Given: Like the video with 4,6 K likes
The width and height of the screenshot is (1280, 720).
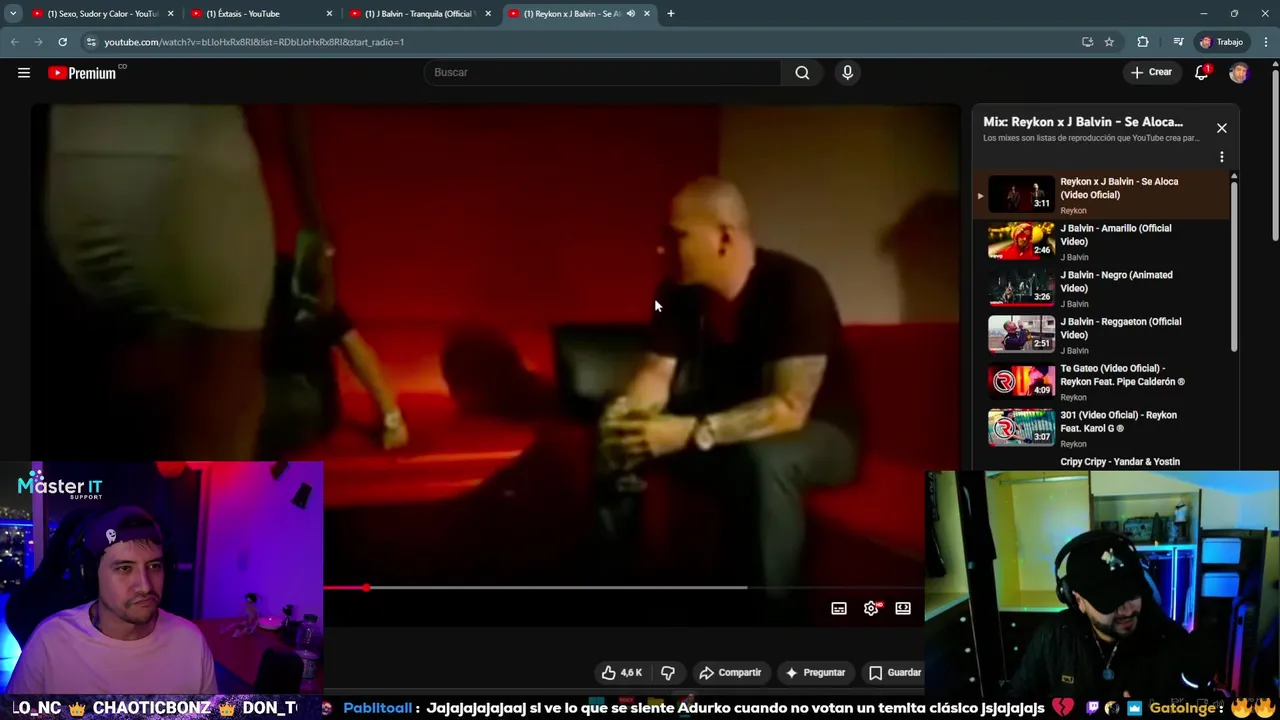Looking at the screenshot, I should (x=621, y=672).
